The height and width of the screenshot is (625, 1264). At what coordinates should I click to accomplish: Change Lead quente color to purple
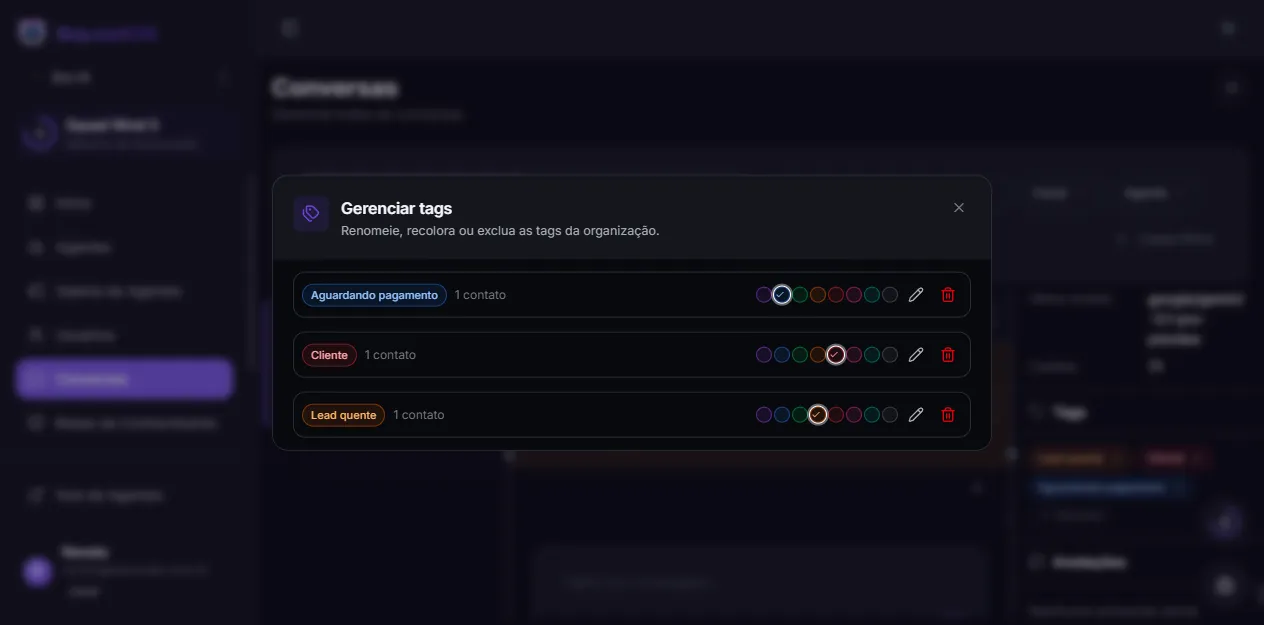(764, 415)
